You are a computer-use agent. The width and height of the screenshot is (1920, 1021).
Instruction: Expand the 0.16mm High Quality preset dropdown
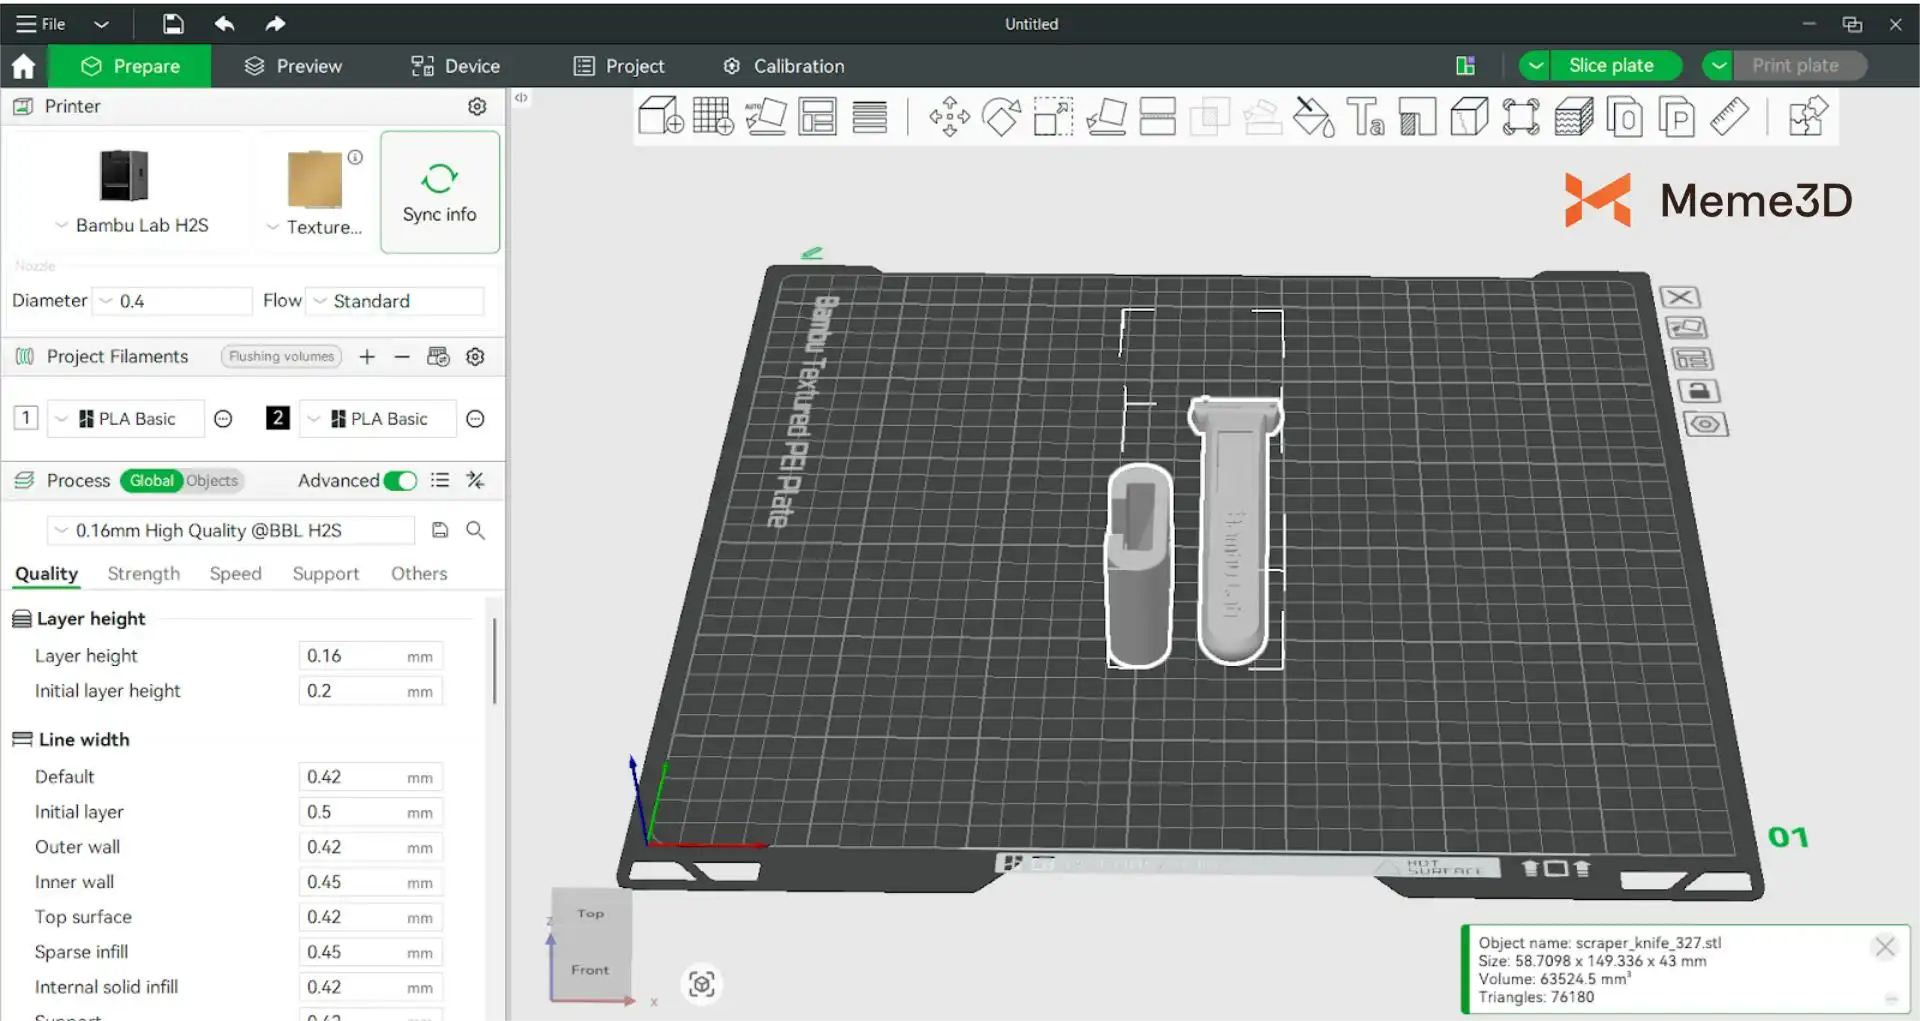[x=230, y=530]
